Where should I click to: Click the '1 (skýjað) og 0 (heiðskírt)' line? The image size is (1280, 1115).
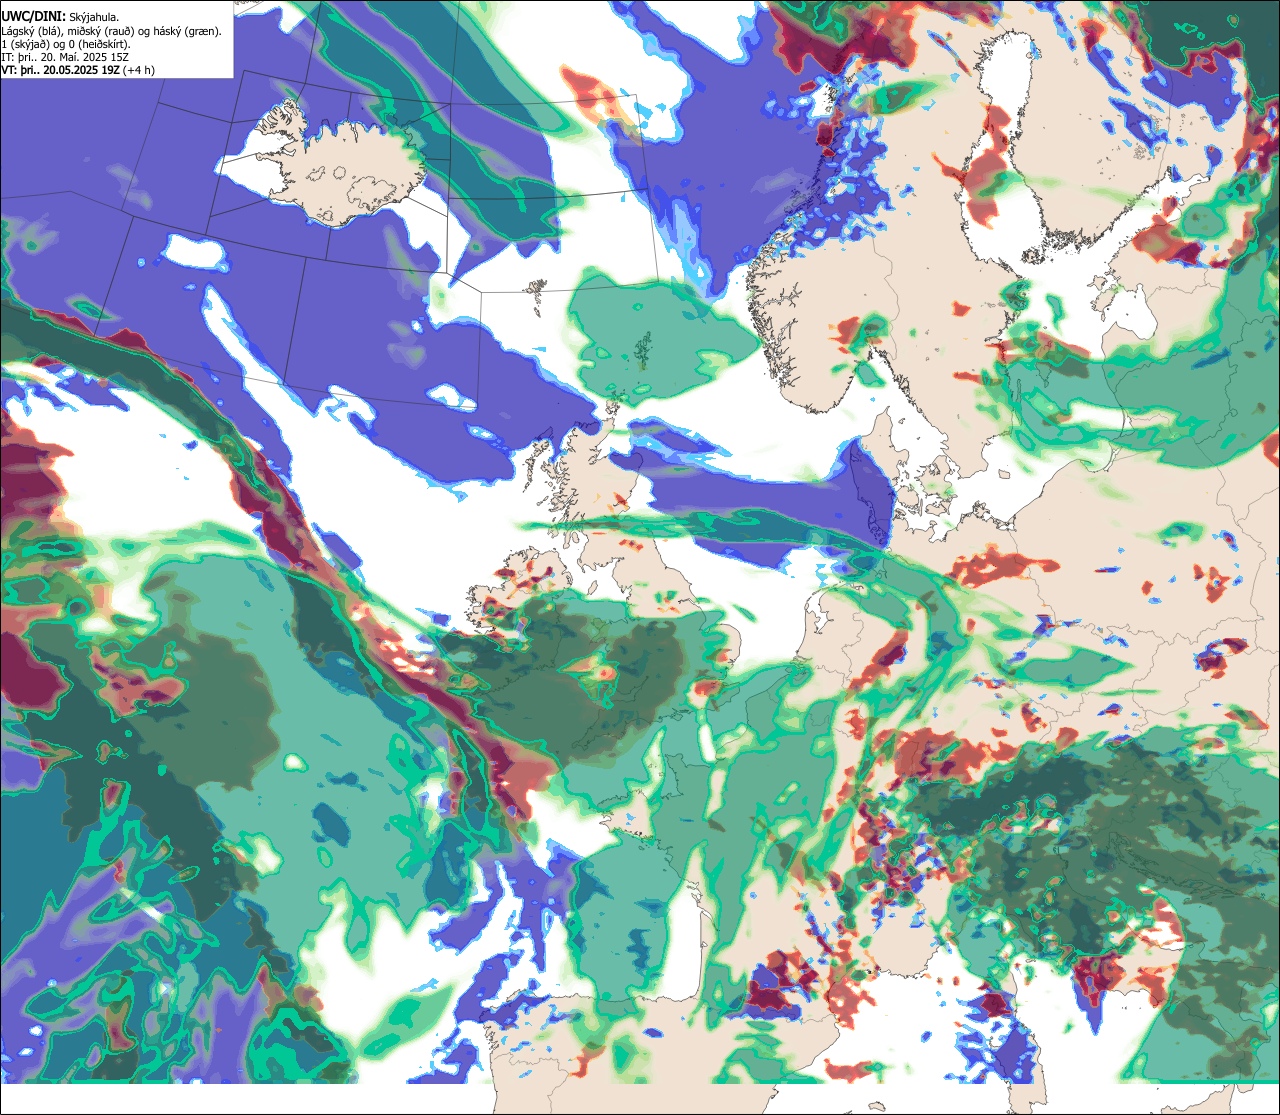coord(65,44)
